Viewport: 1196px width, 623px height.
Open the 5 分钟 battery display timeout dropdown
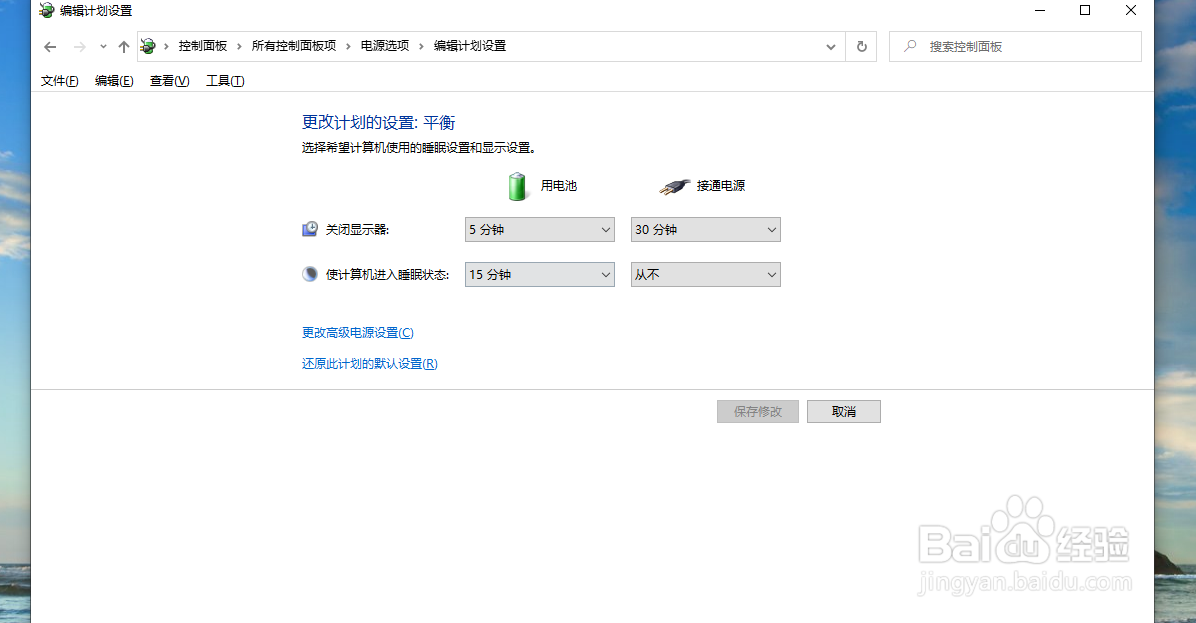click(x=539, y=229)
